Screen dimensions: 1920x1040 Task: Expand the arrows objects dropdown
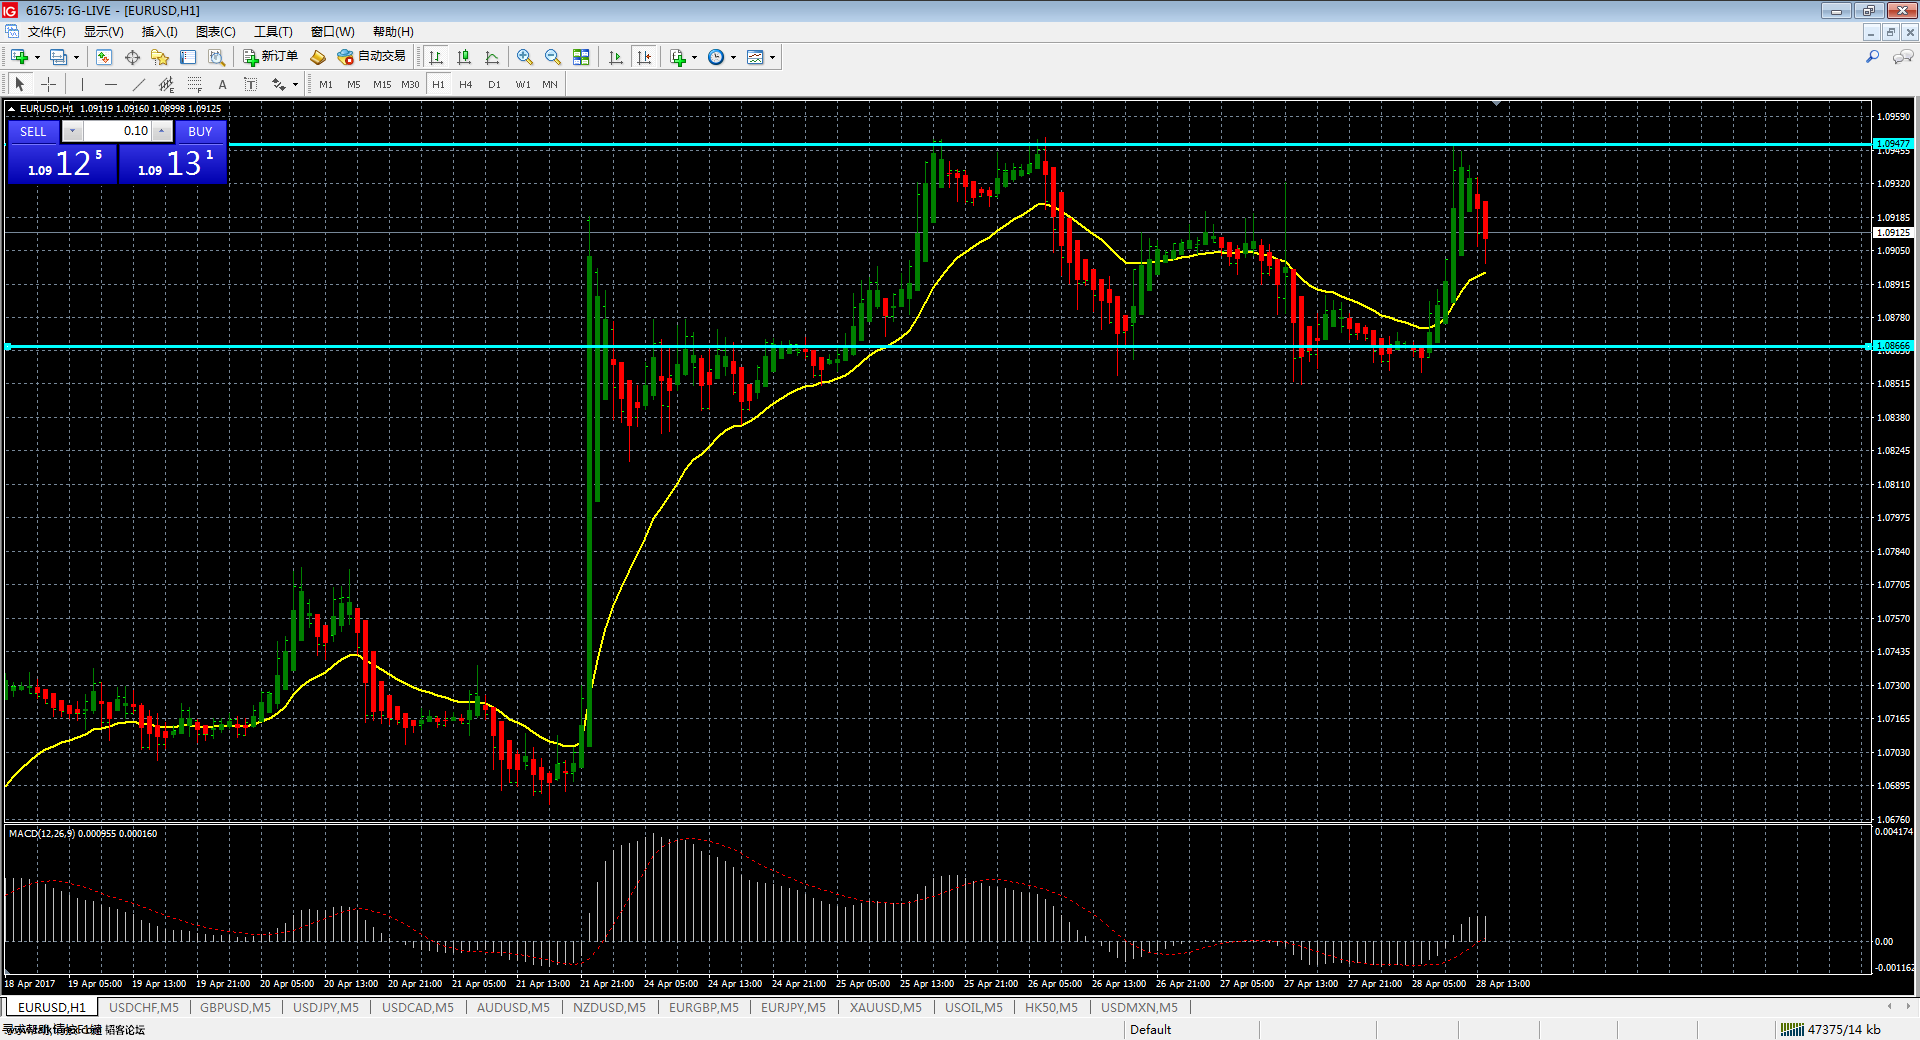pyautogui.click(x=295, y=84)
